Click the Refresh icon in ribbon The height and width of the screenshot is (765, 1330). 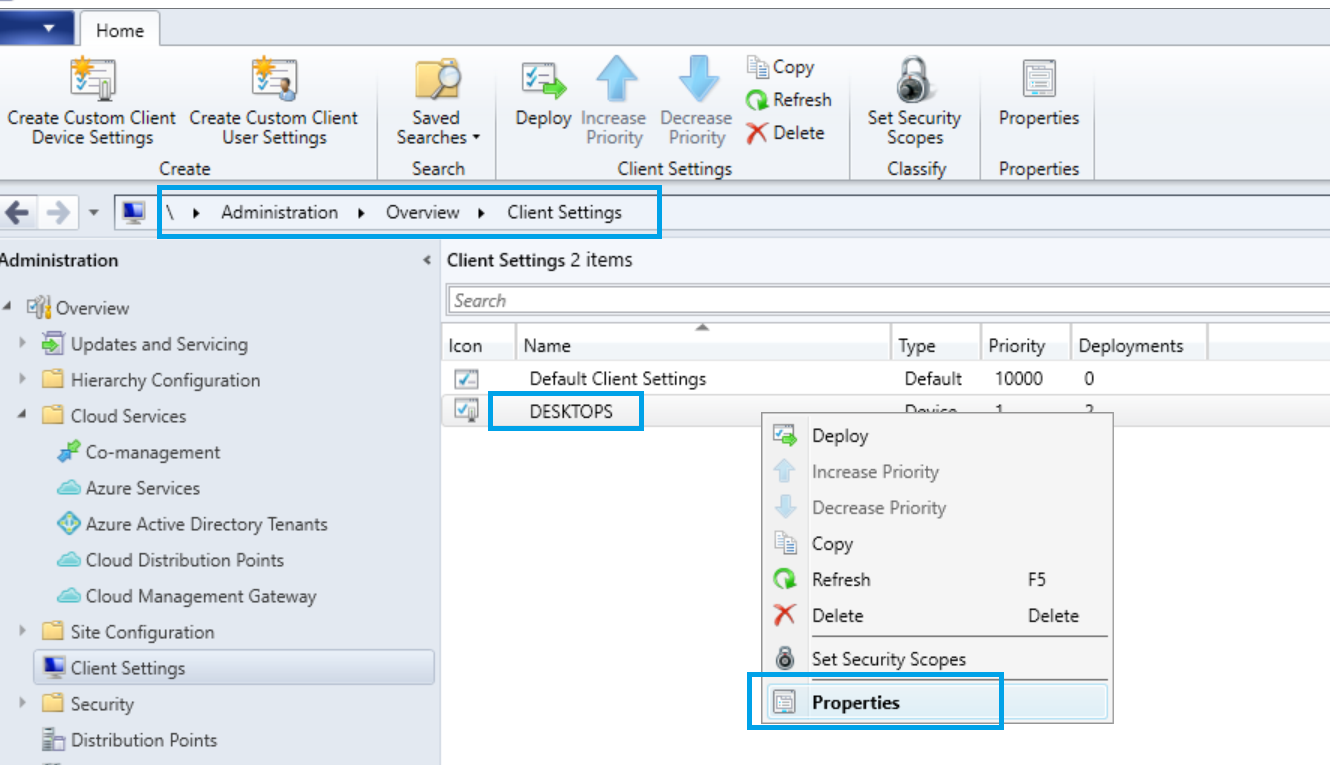click(758, 100)
